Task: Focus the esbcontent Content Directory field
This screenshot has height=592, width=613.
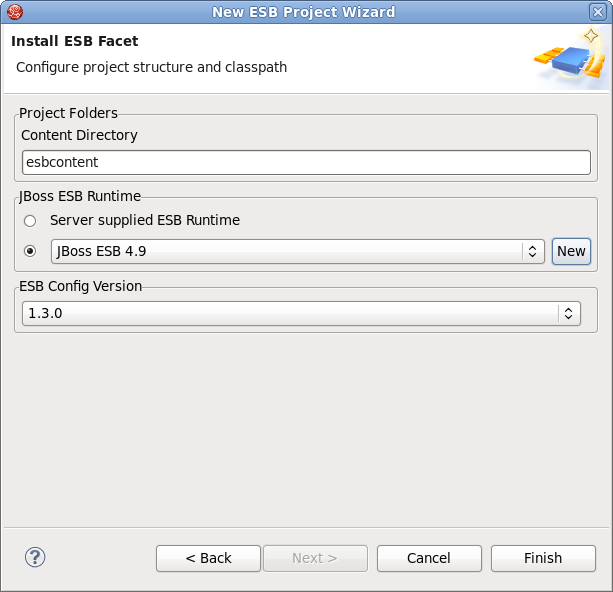Action: click(x=306, y=162)
